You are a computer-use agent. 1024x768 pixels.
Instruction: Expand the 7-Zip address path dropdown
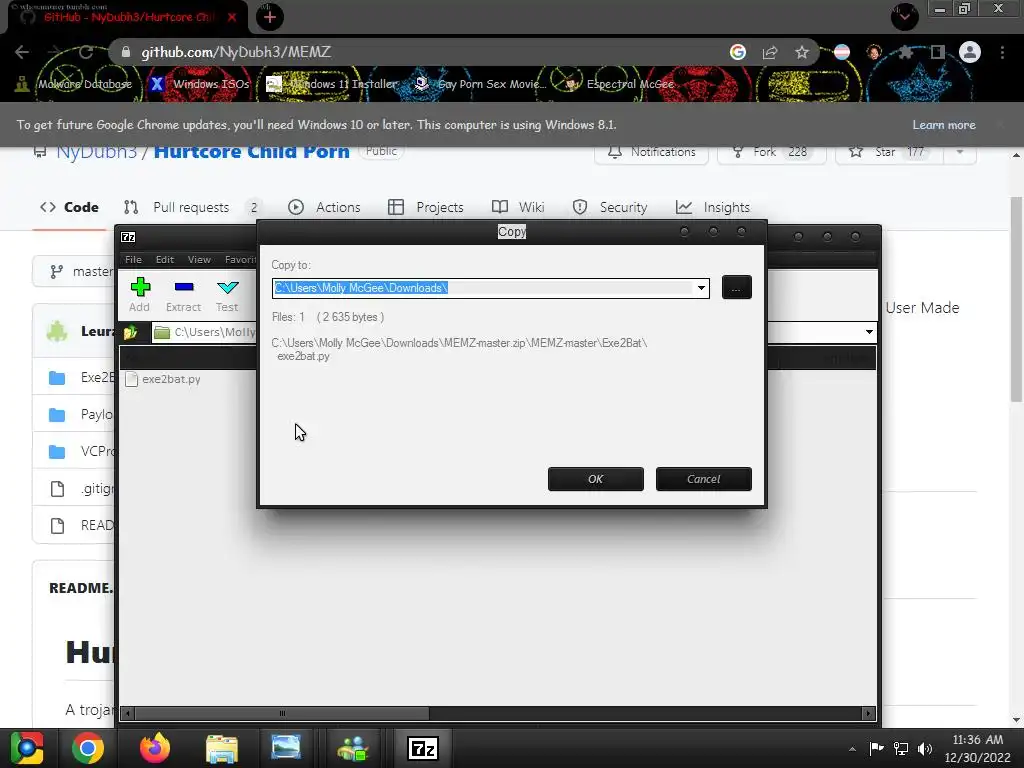pos(869,332)
